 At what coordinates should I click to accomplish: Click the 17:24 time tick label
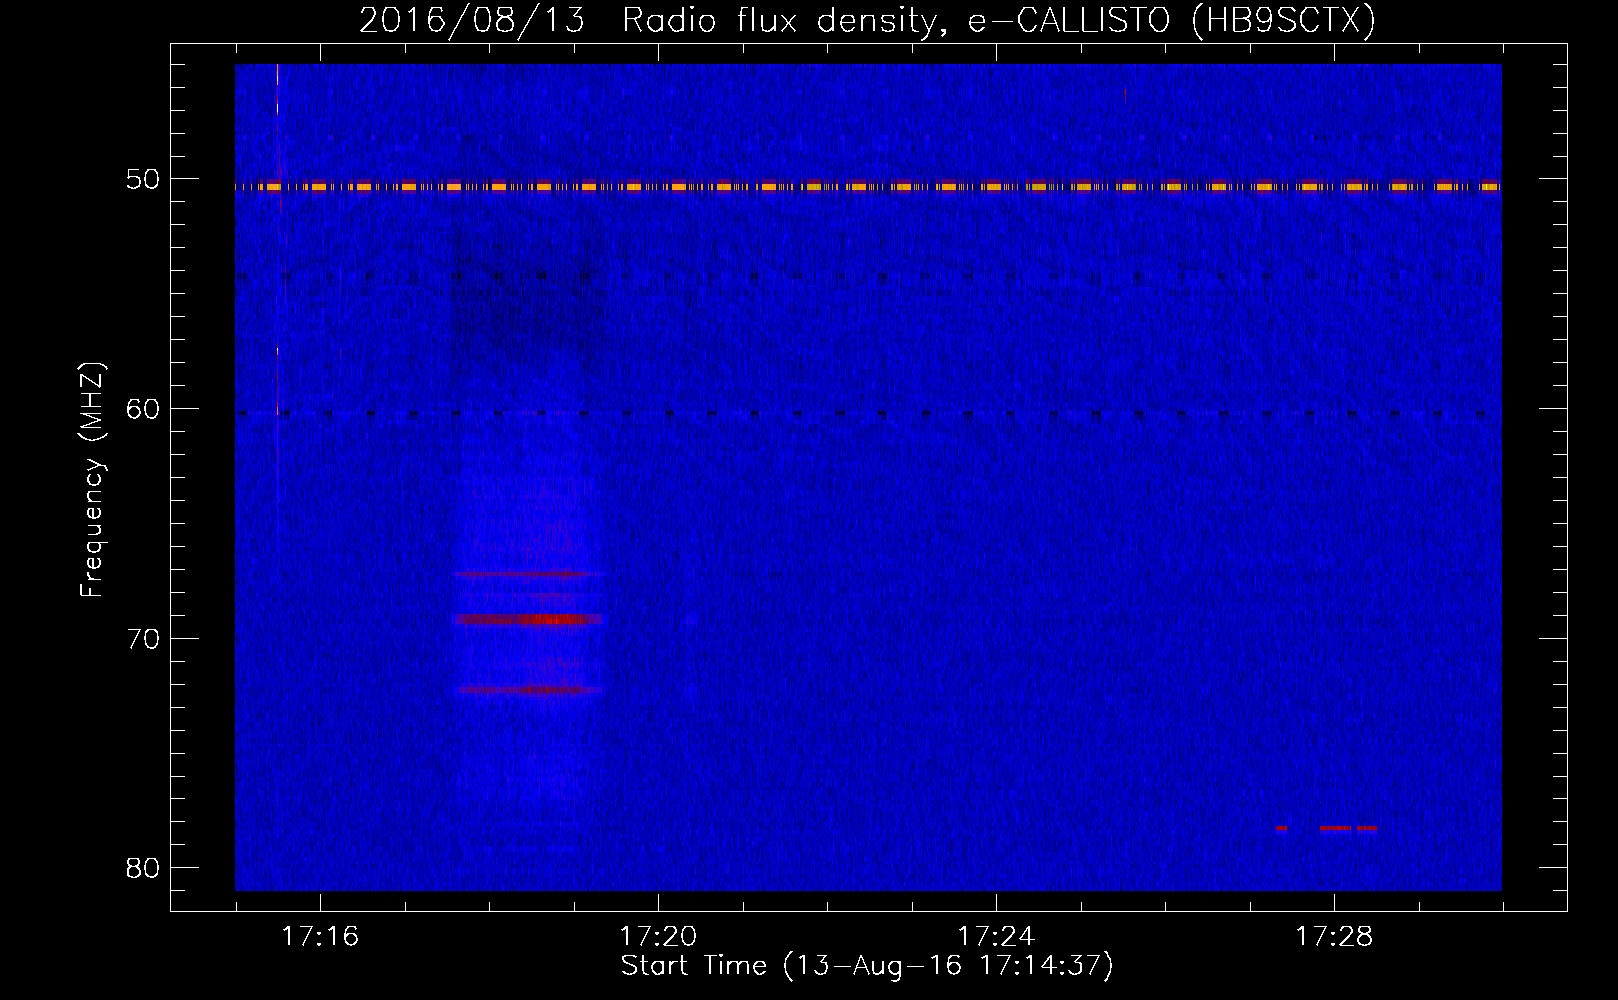(x=996, y=936)
